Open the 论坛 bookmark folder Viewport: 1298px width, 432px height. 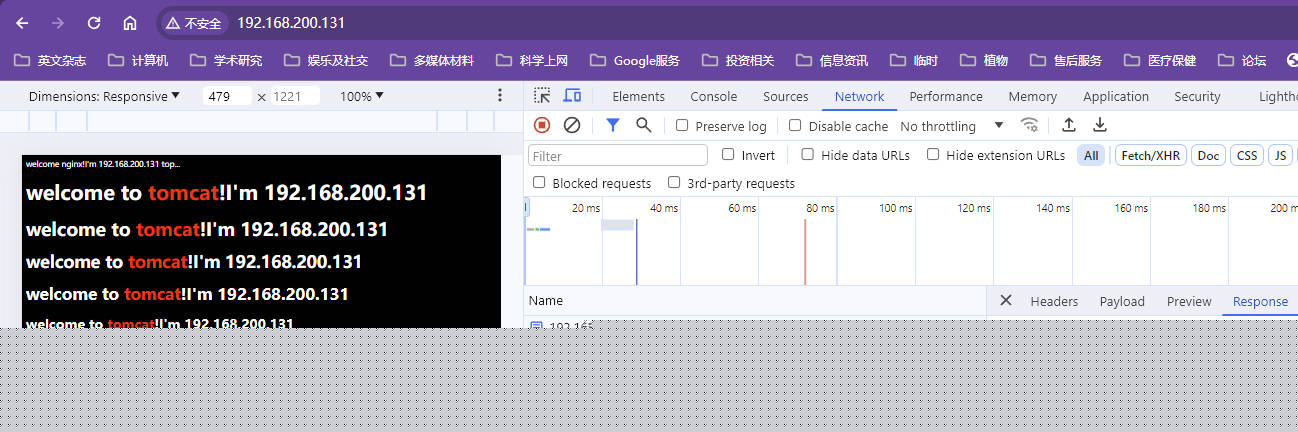pos(1242,61)
